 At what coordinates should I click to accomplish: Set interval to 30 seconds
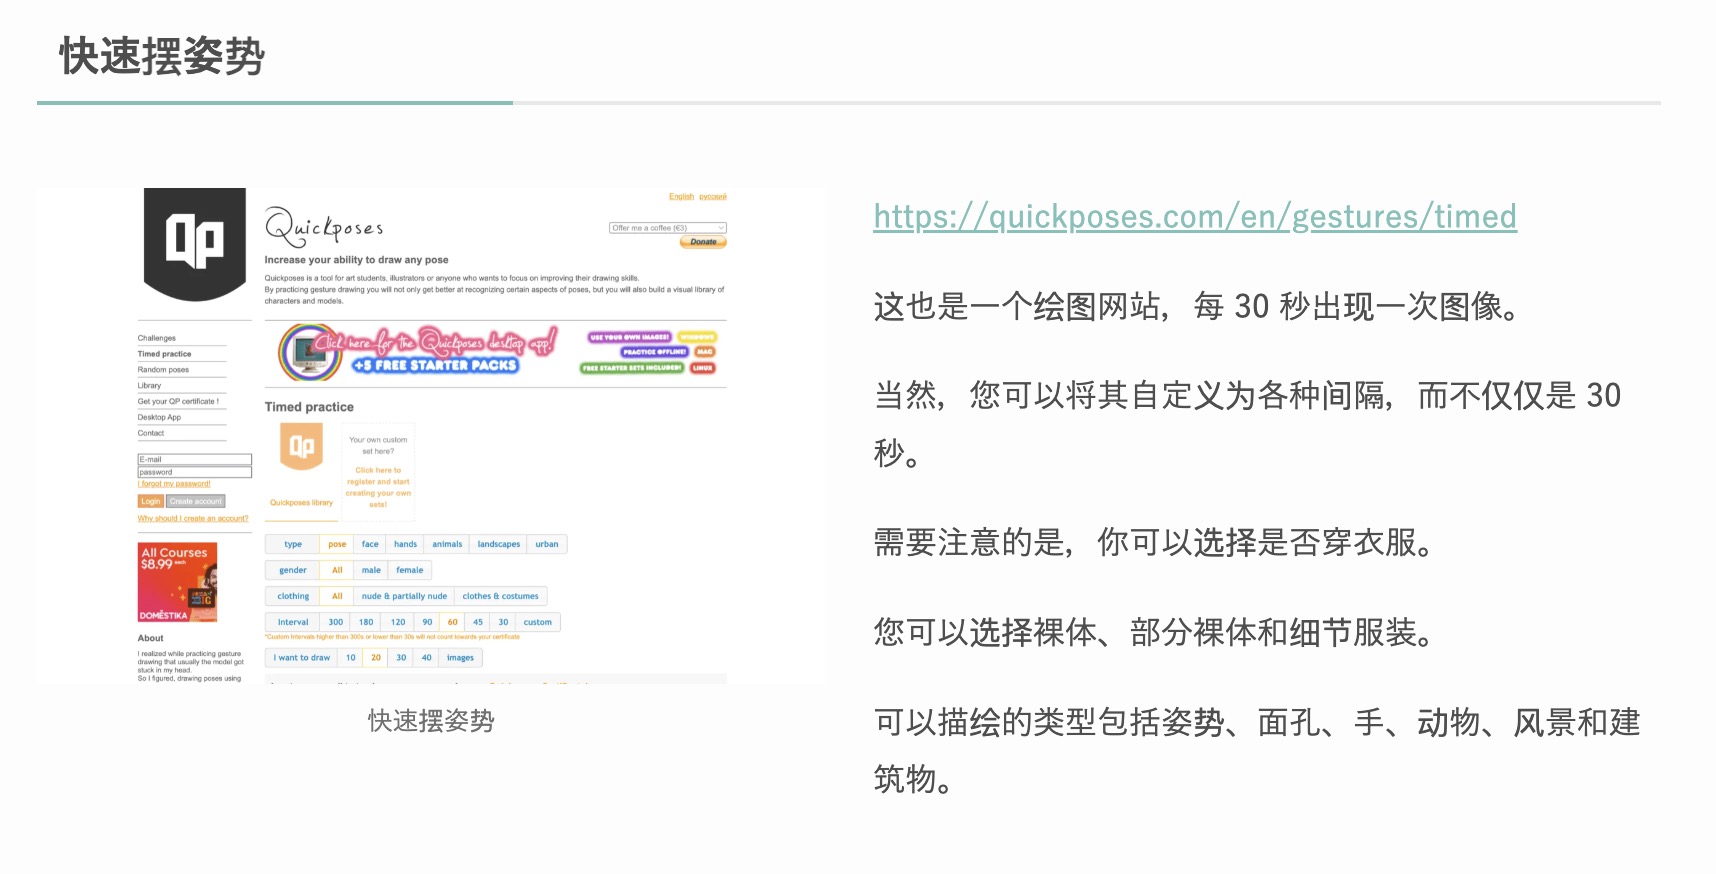coord(503,622)
